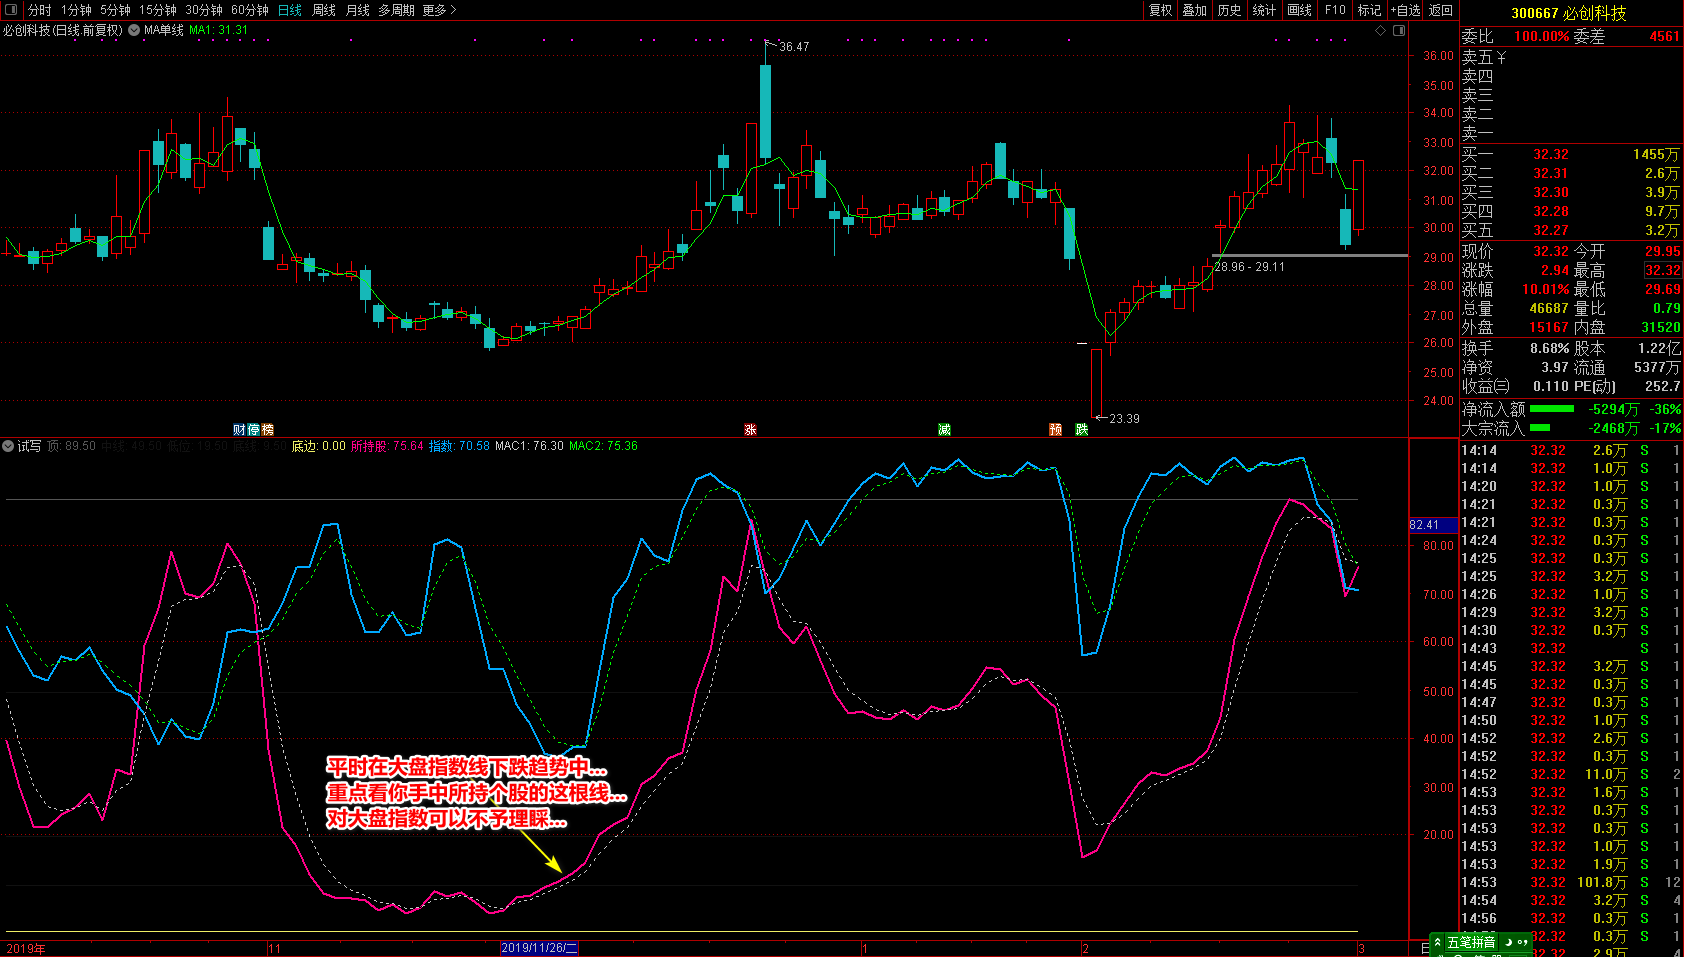
Task: Open 历史 history view
Action: point(1229,10)
